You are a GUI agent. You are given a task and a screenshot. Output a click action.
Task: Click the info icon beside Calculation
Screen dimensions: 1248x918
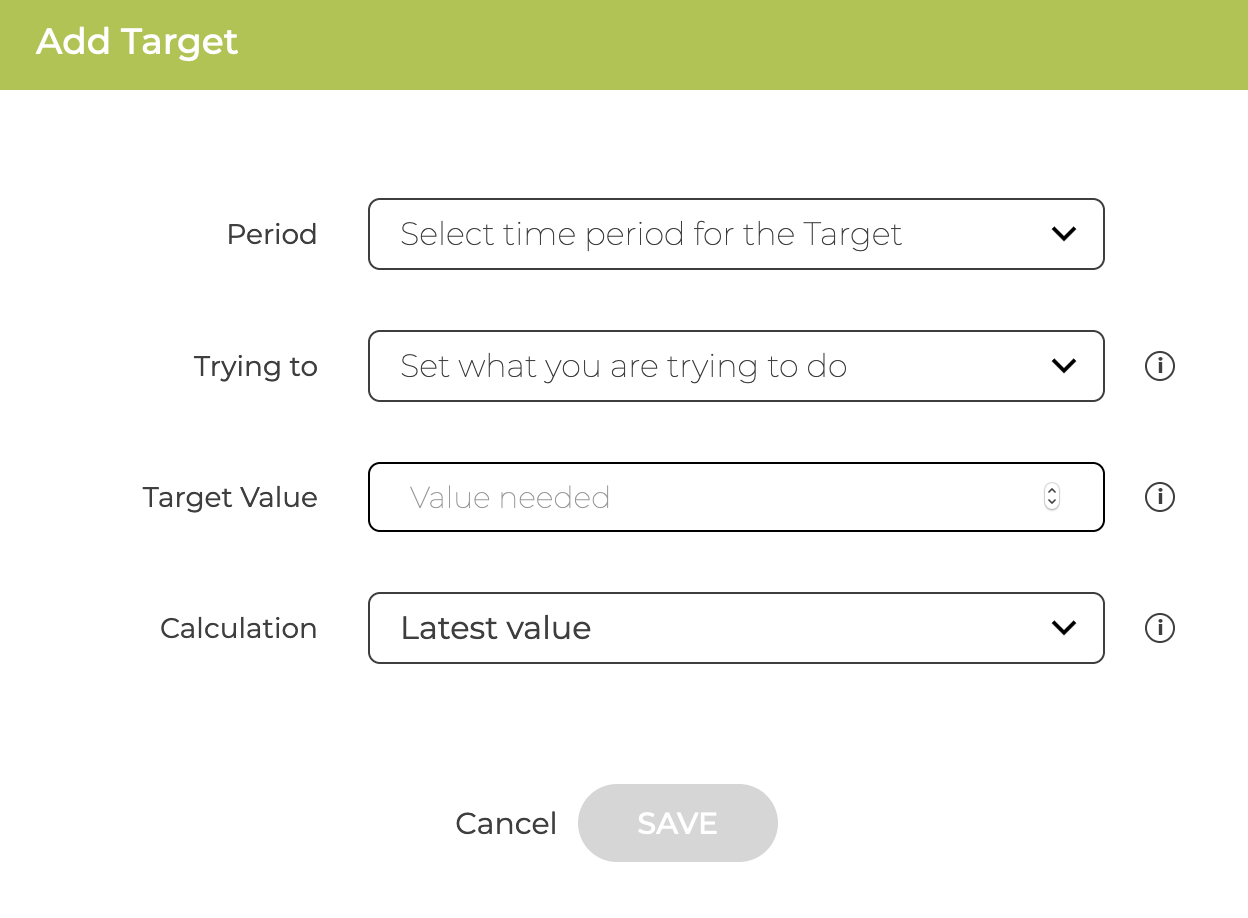tap(1159, 628)
